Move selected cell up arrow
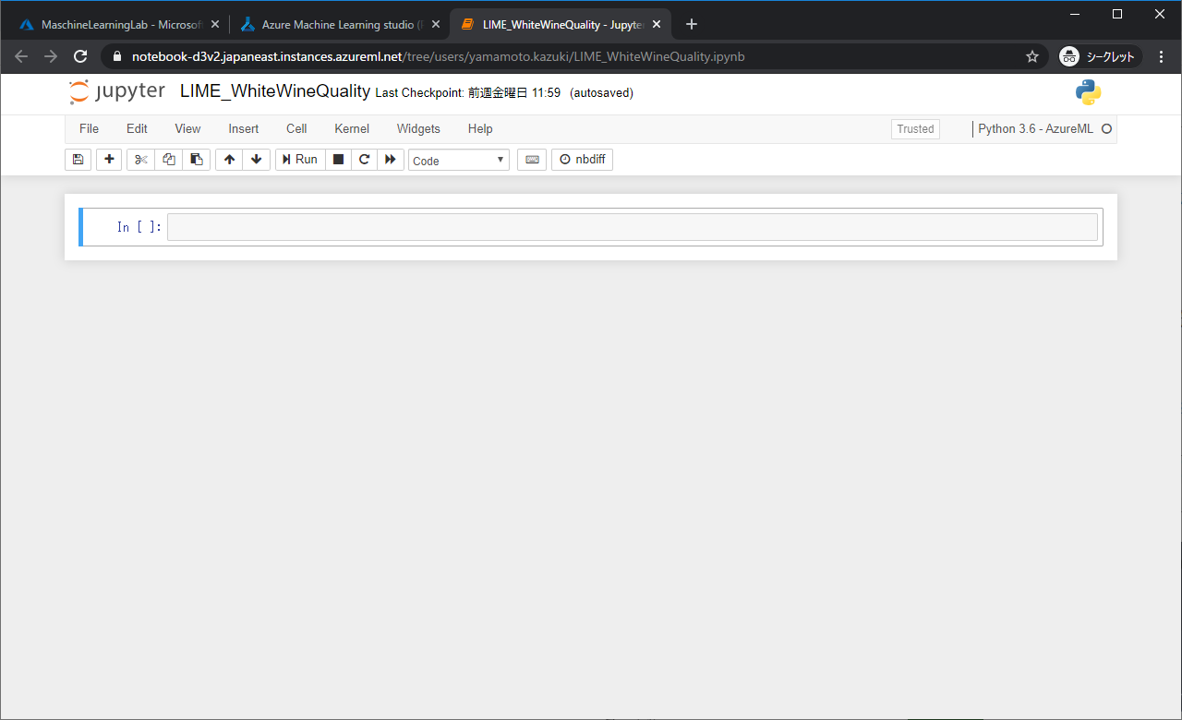1182x720 pixels. tap(230, 159)
